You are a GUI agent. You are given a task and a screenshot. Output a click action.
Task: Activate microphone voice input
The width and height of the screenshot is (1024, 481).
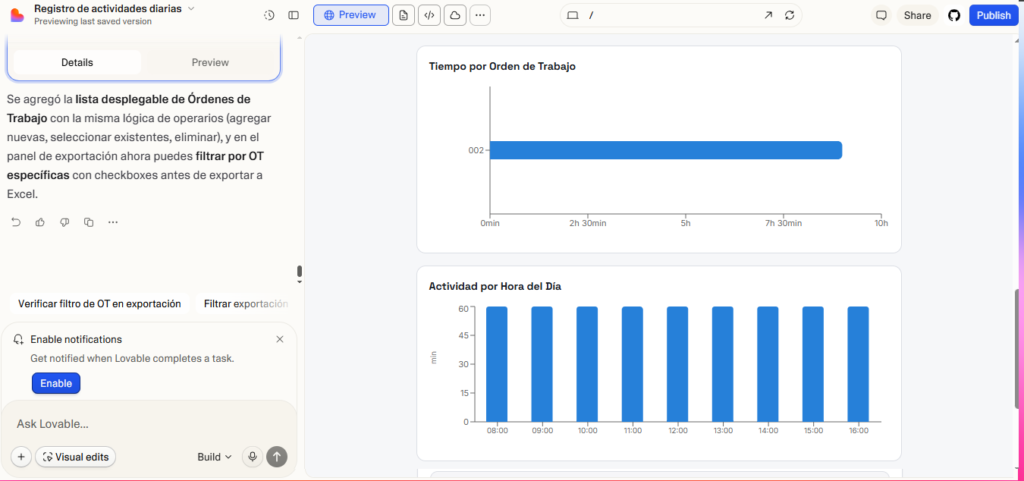click(252, 457)
